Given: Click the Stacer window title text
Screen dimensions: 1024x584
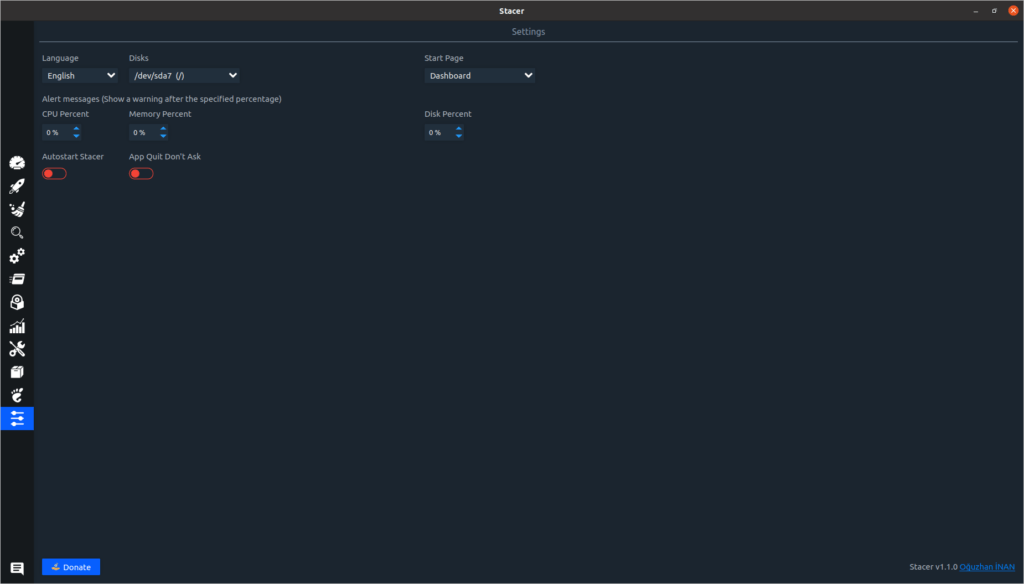Looking at the screenshot, I should [511, 10].
